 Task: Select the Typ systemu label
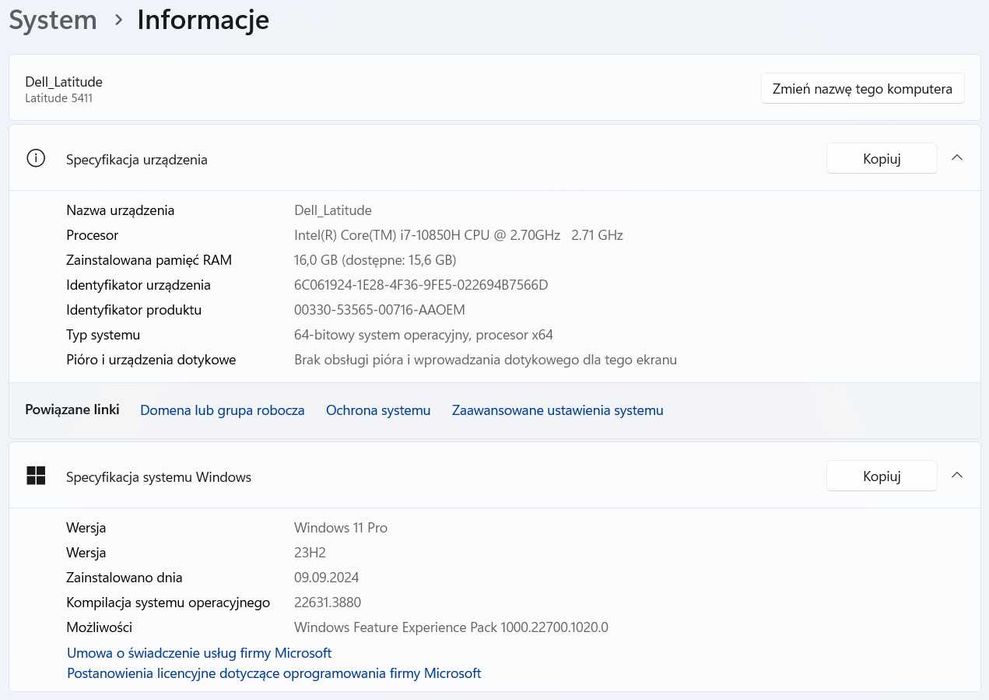(103, 335)
